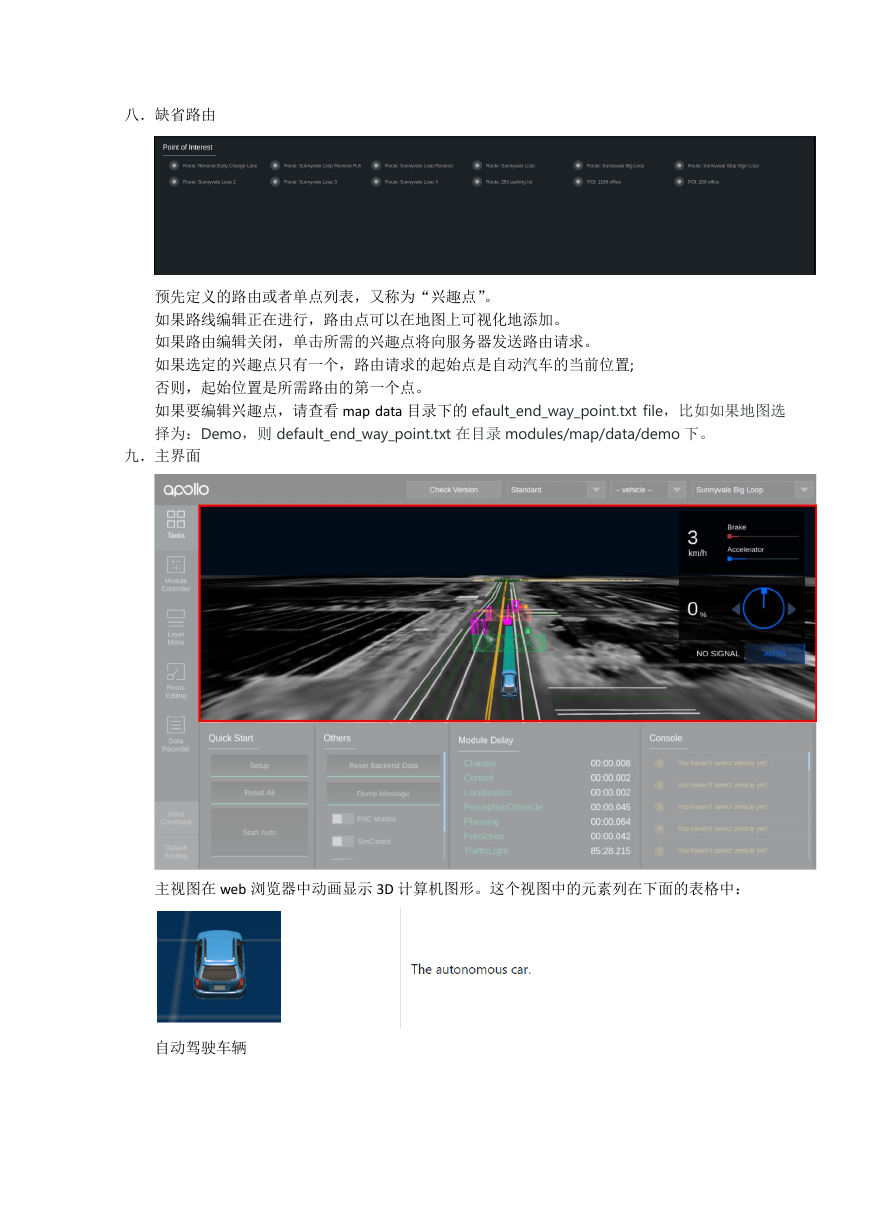Open the Module Controller sidebar panel
Viewport: 869px width, 1228px height.
(176, 574)
